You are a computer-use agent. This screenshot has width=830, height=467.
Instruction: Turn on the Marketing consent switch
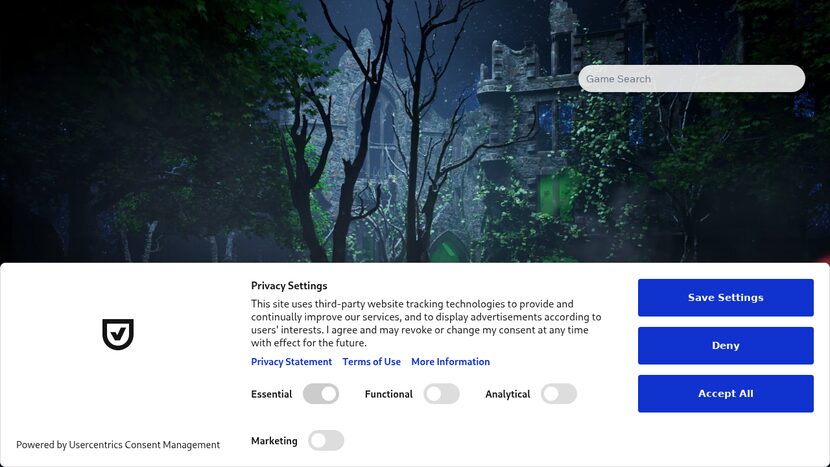point(326,441)
